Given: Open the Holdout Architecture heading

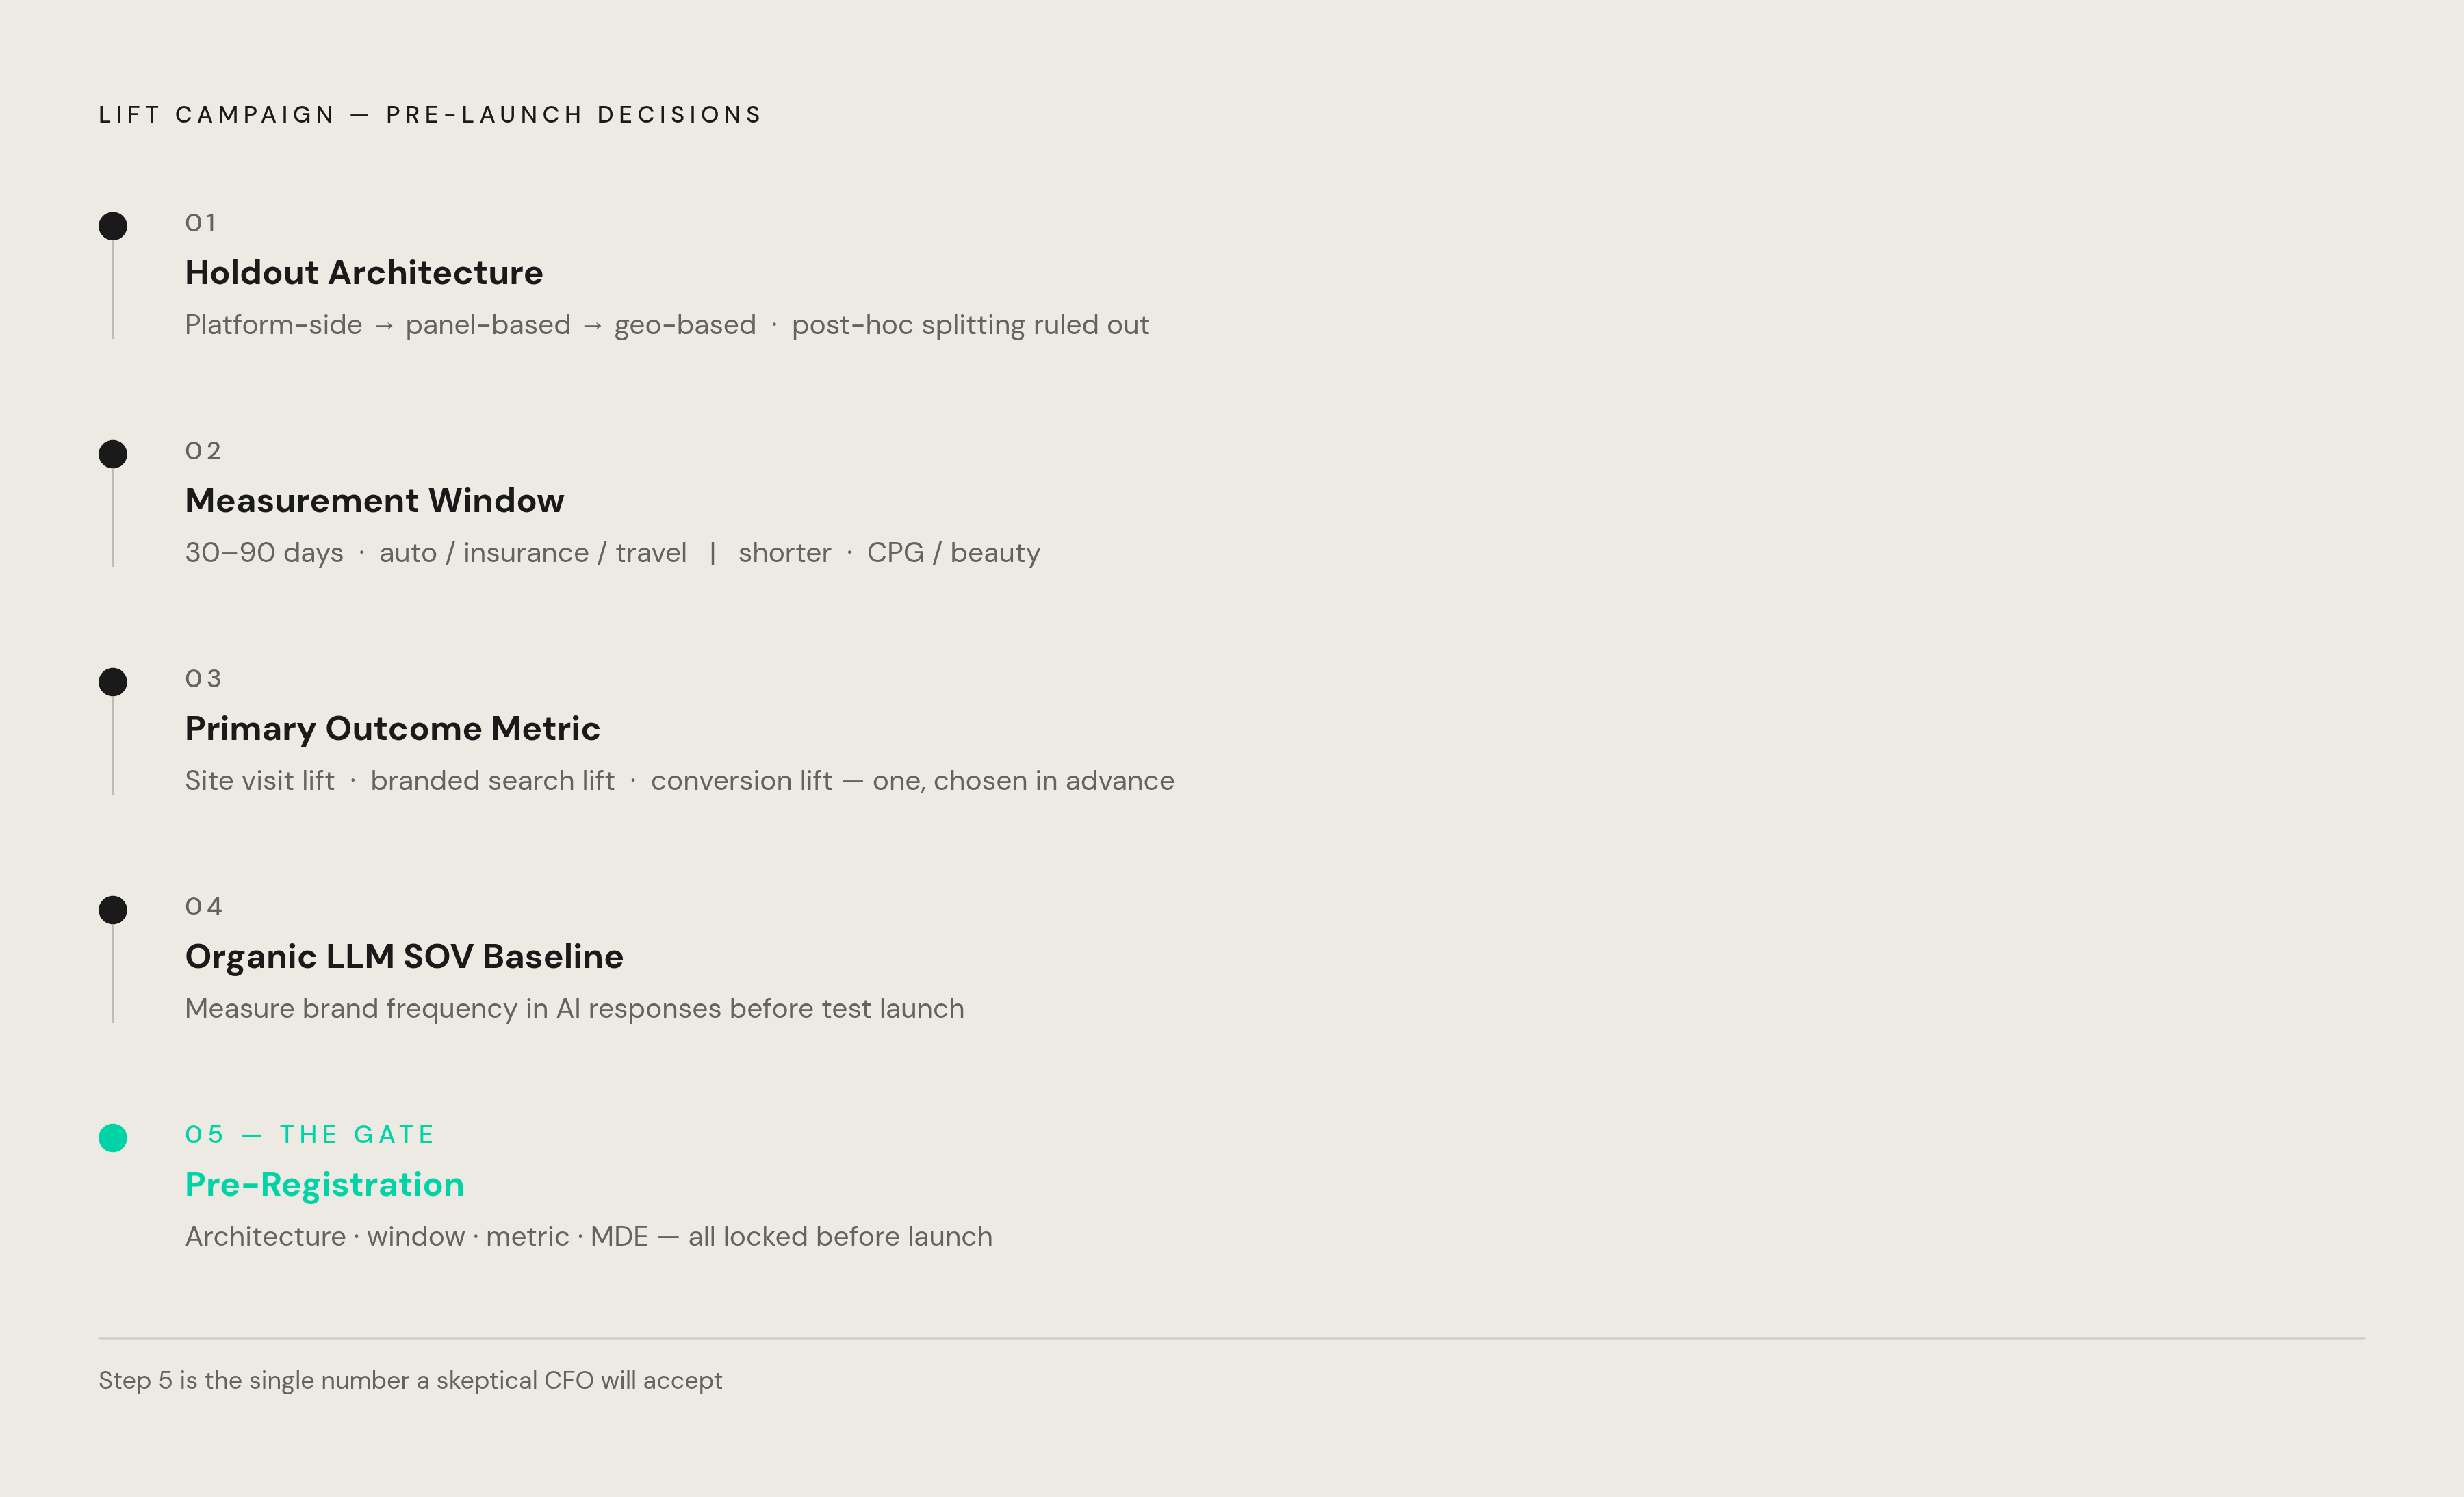Looking at the screenshot, I should (364, 273).
